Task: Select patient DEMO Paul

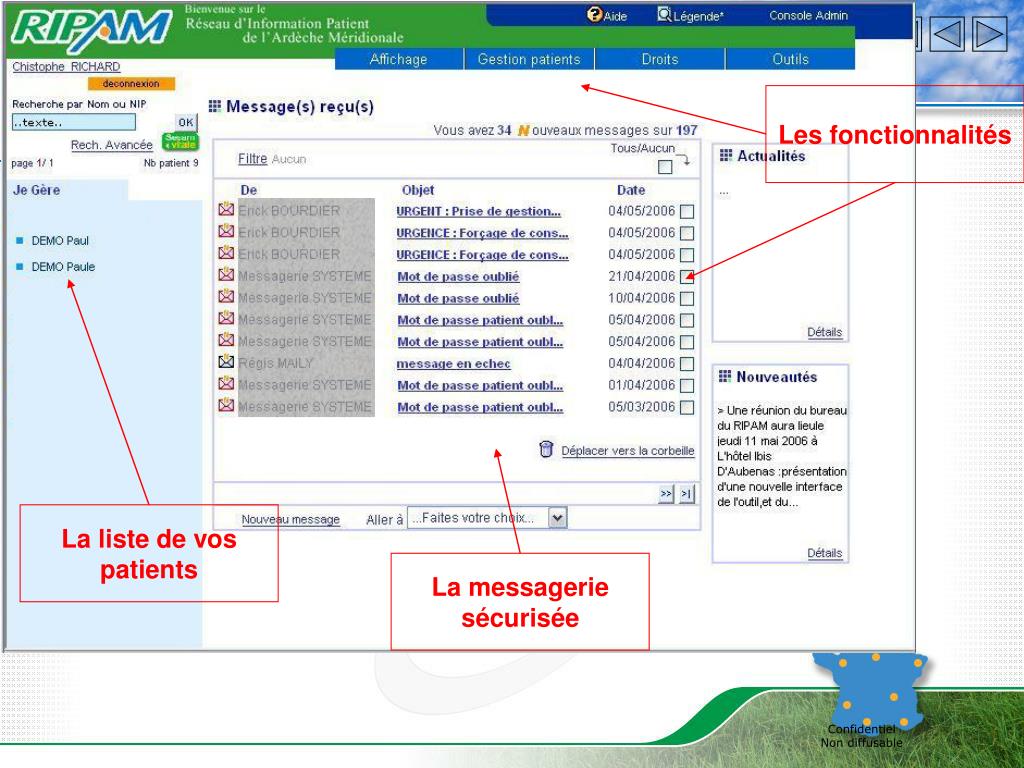Action: (60, 241)
